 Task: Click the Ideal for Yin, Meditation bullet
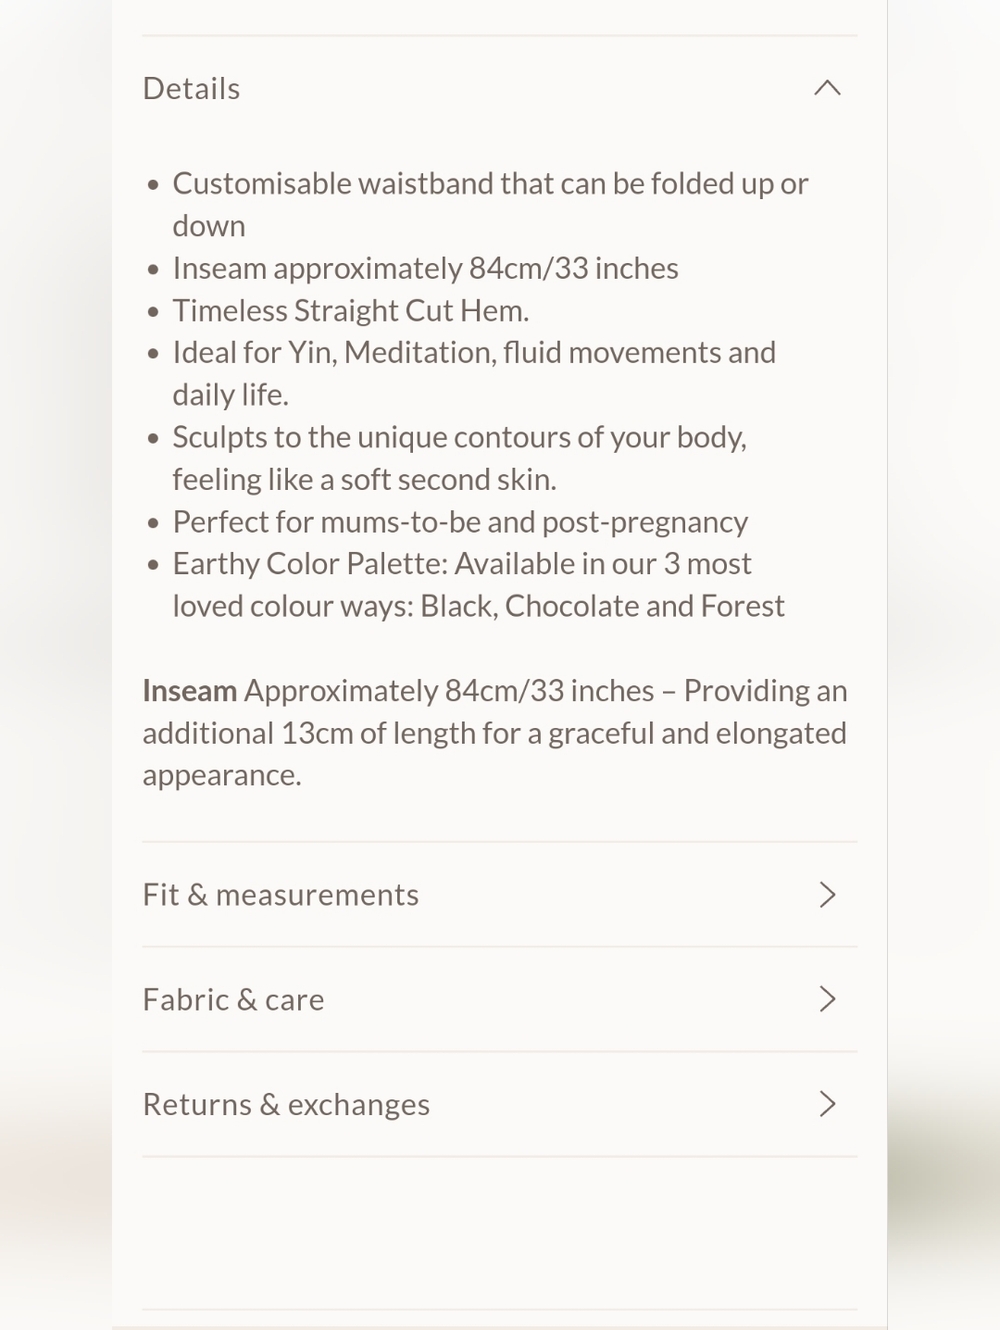click(474, 373)
